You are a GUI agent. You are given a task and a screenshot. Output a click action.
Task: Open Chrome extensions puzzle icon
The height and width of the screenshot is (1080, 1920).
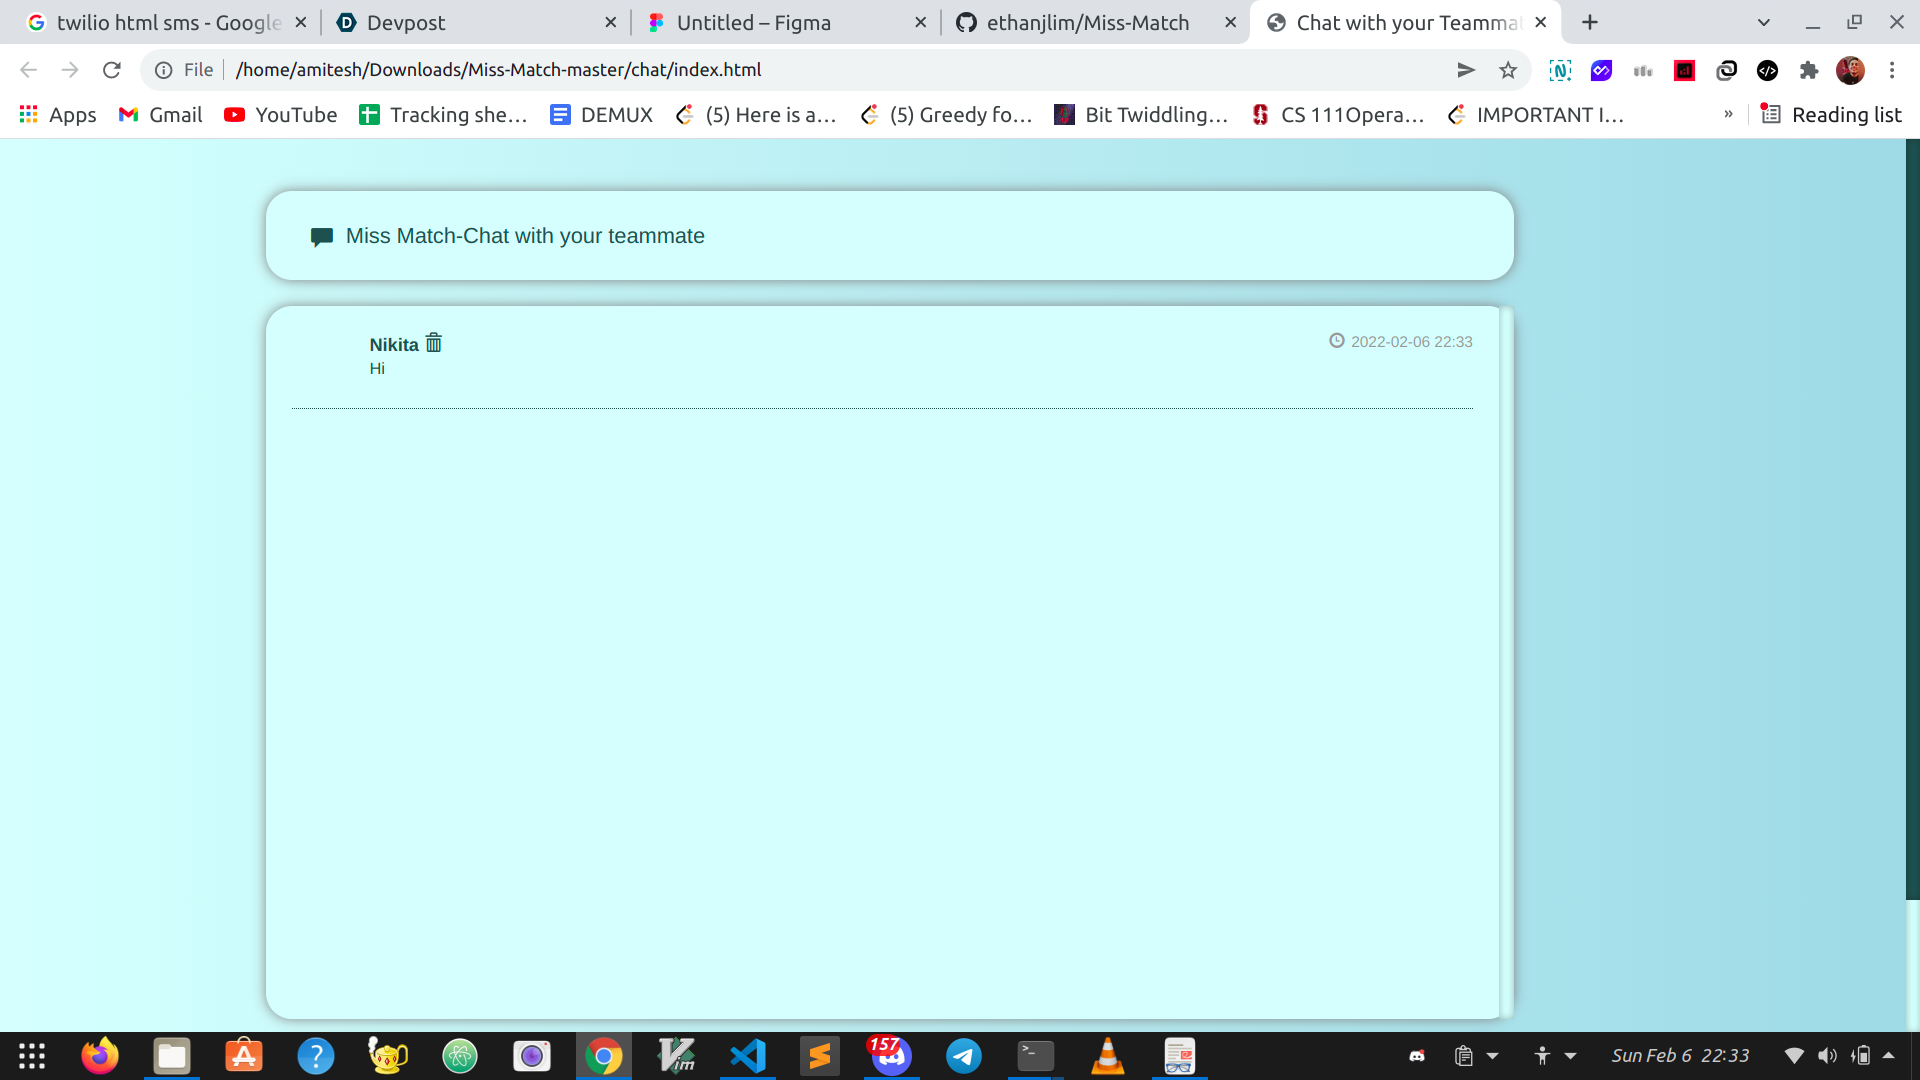coord(1808,70)
